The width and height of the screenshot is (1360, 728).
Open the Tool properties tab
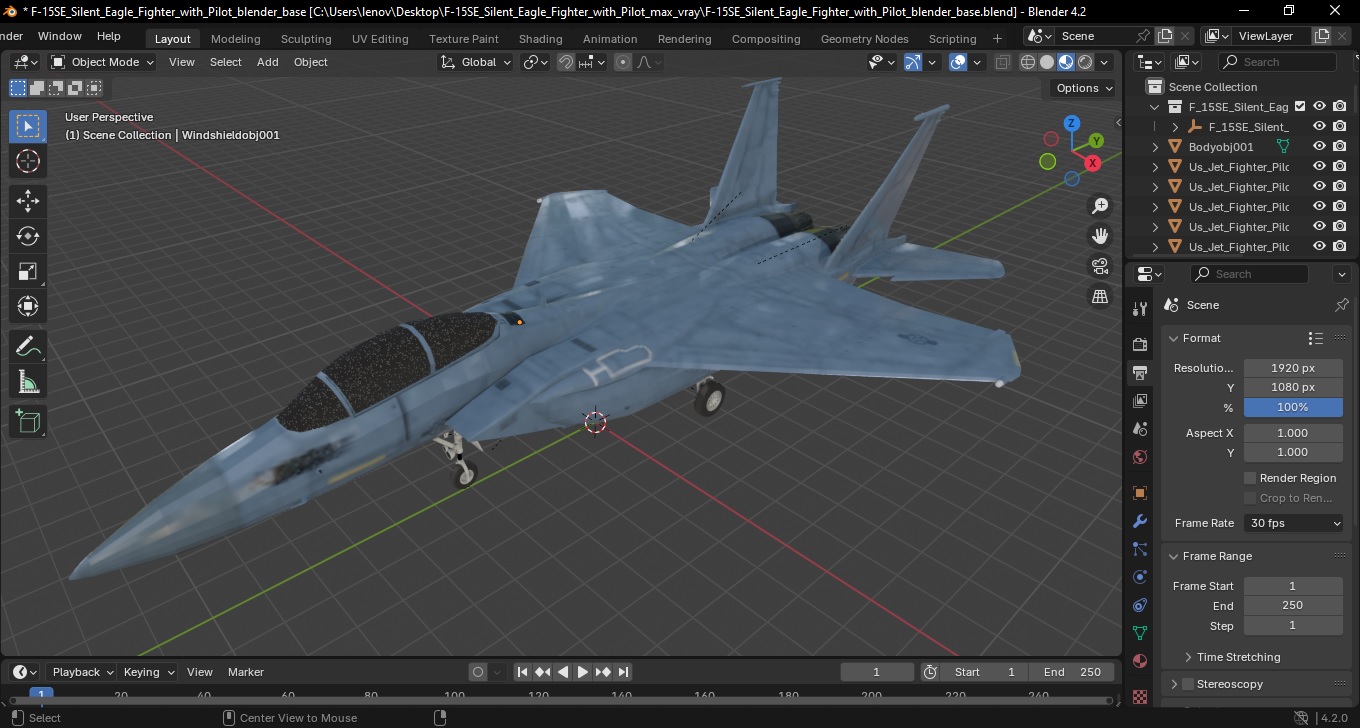pos(1139,309)
